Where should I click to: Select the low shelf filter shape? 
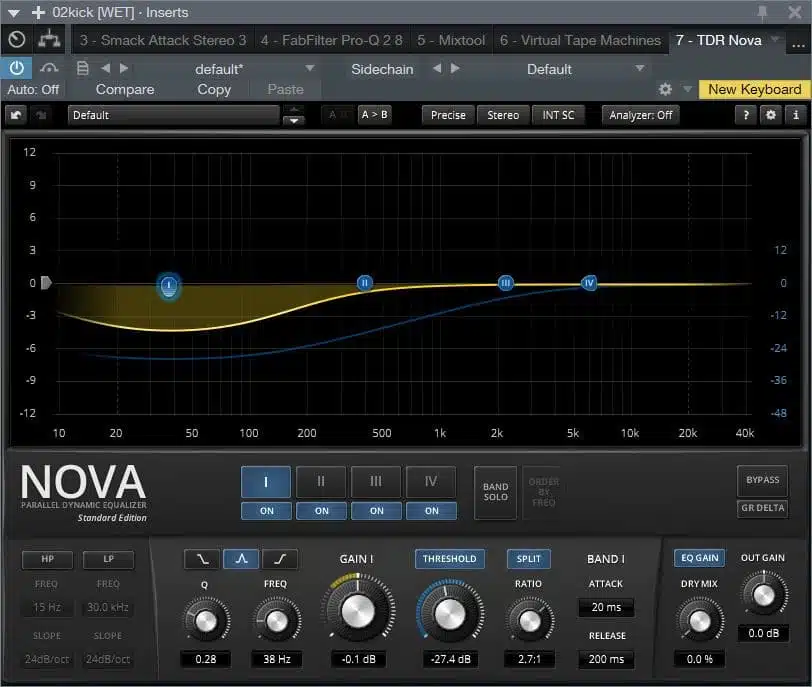pos(202,559)
